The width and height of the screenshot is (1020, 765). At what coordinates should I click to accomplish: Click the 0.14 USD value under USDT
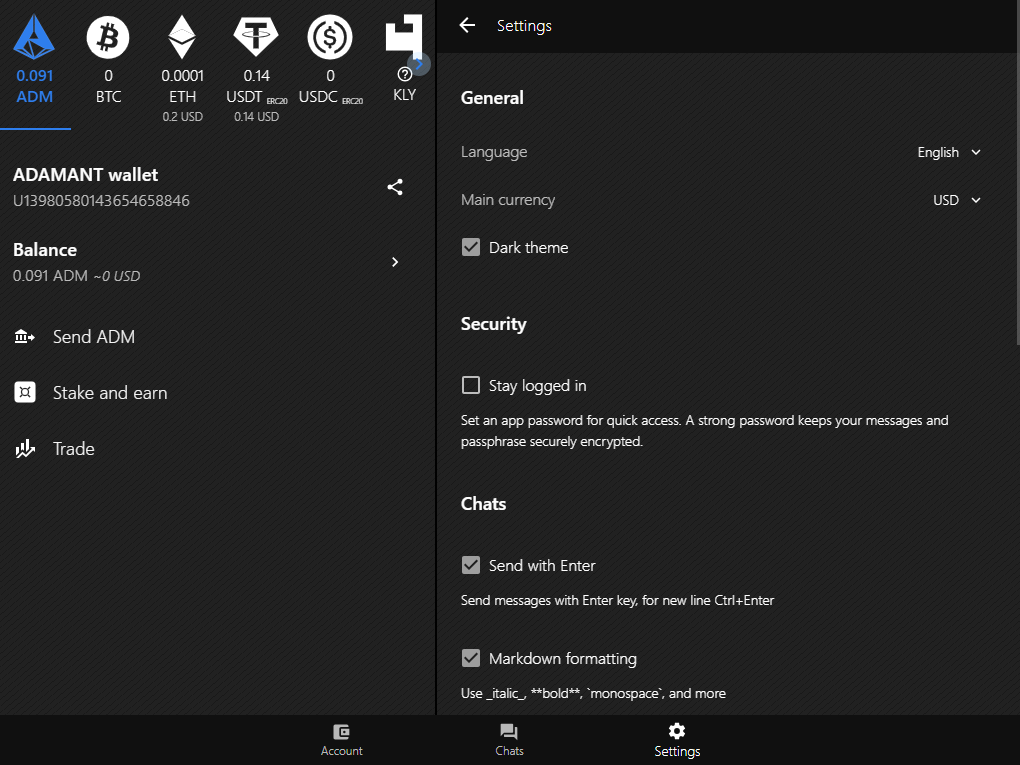256,117
